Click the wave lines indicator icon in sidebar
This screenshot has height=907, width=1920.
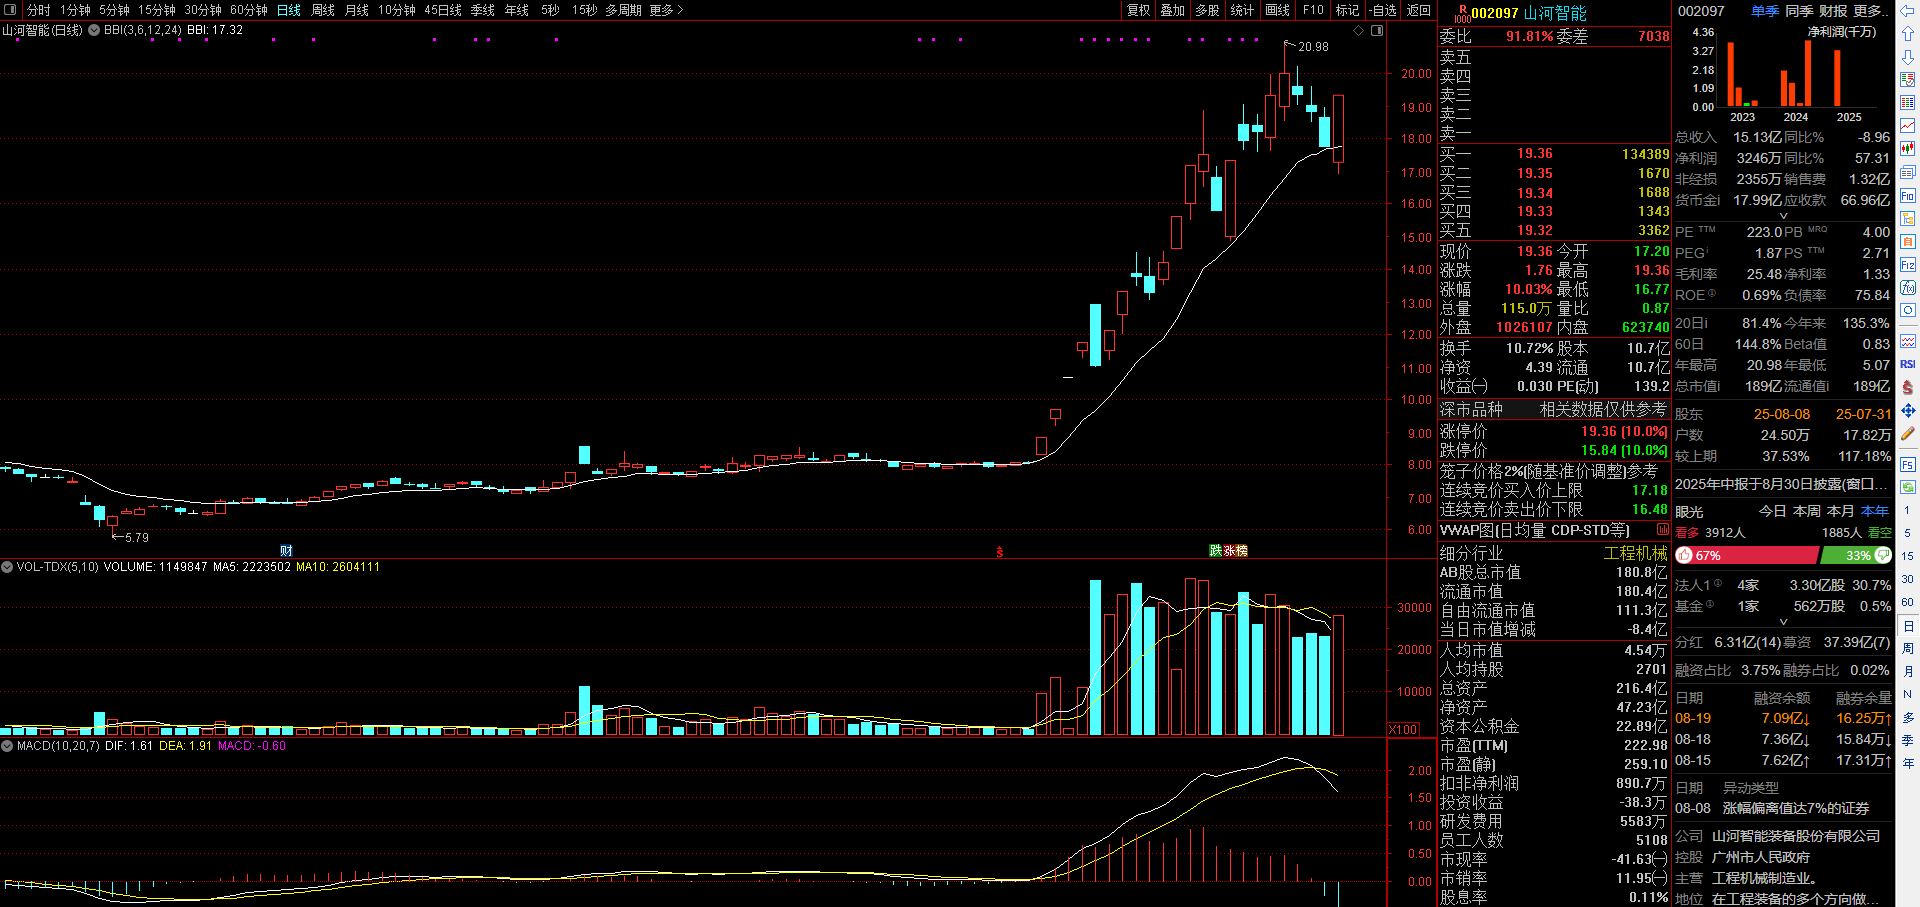(1907, 341)
